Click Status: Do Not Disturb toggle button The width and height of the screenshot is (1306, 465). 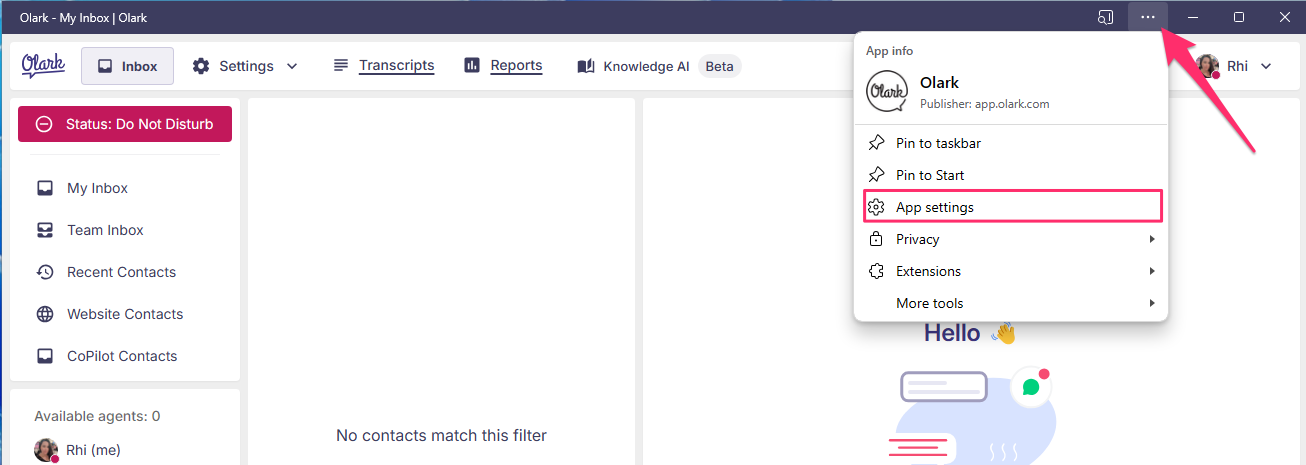pos(125,124)
